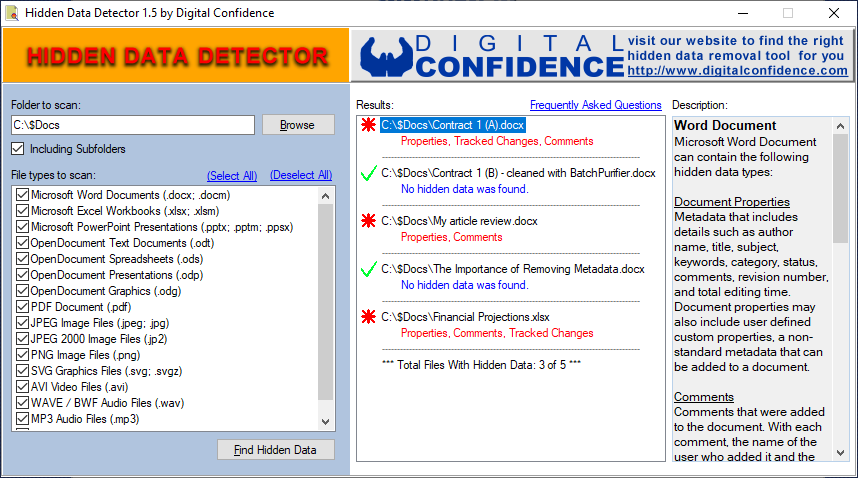The height and width of the screenshot is (478, 858).
Task: Click the Description panel scroll up arrow
Action: point(840,126)
